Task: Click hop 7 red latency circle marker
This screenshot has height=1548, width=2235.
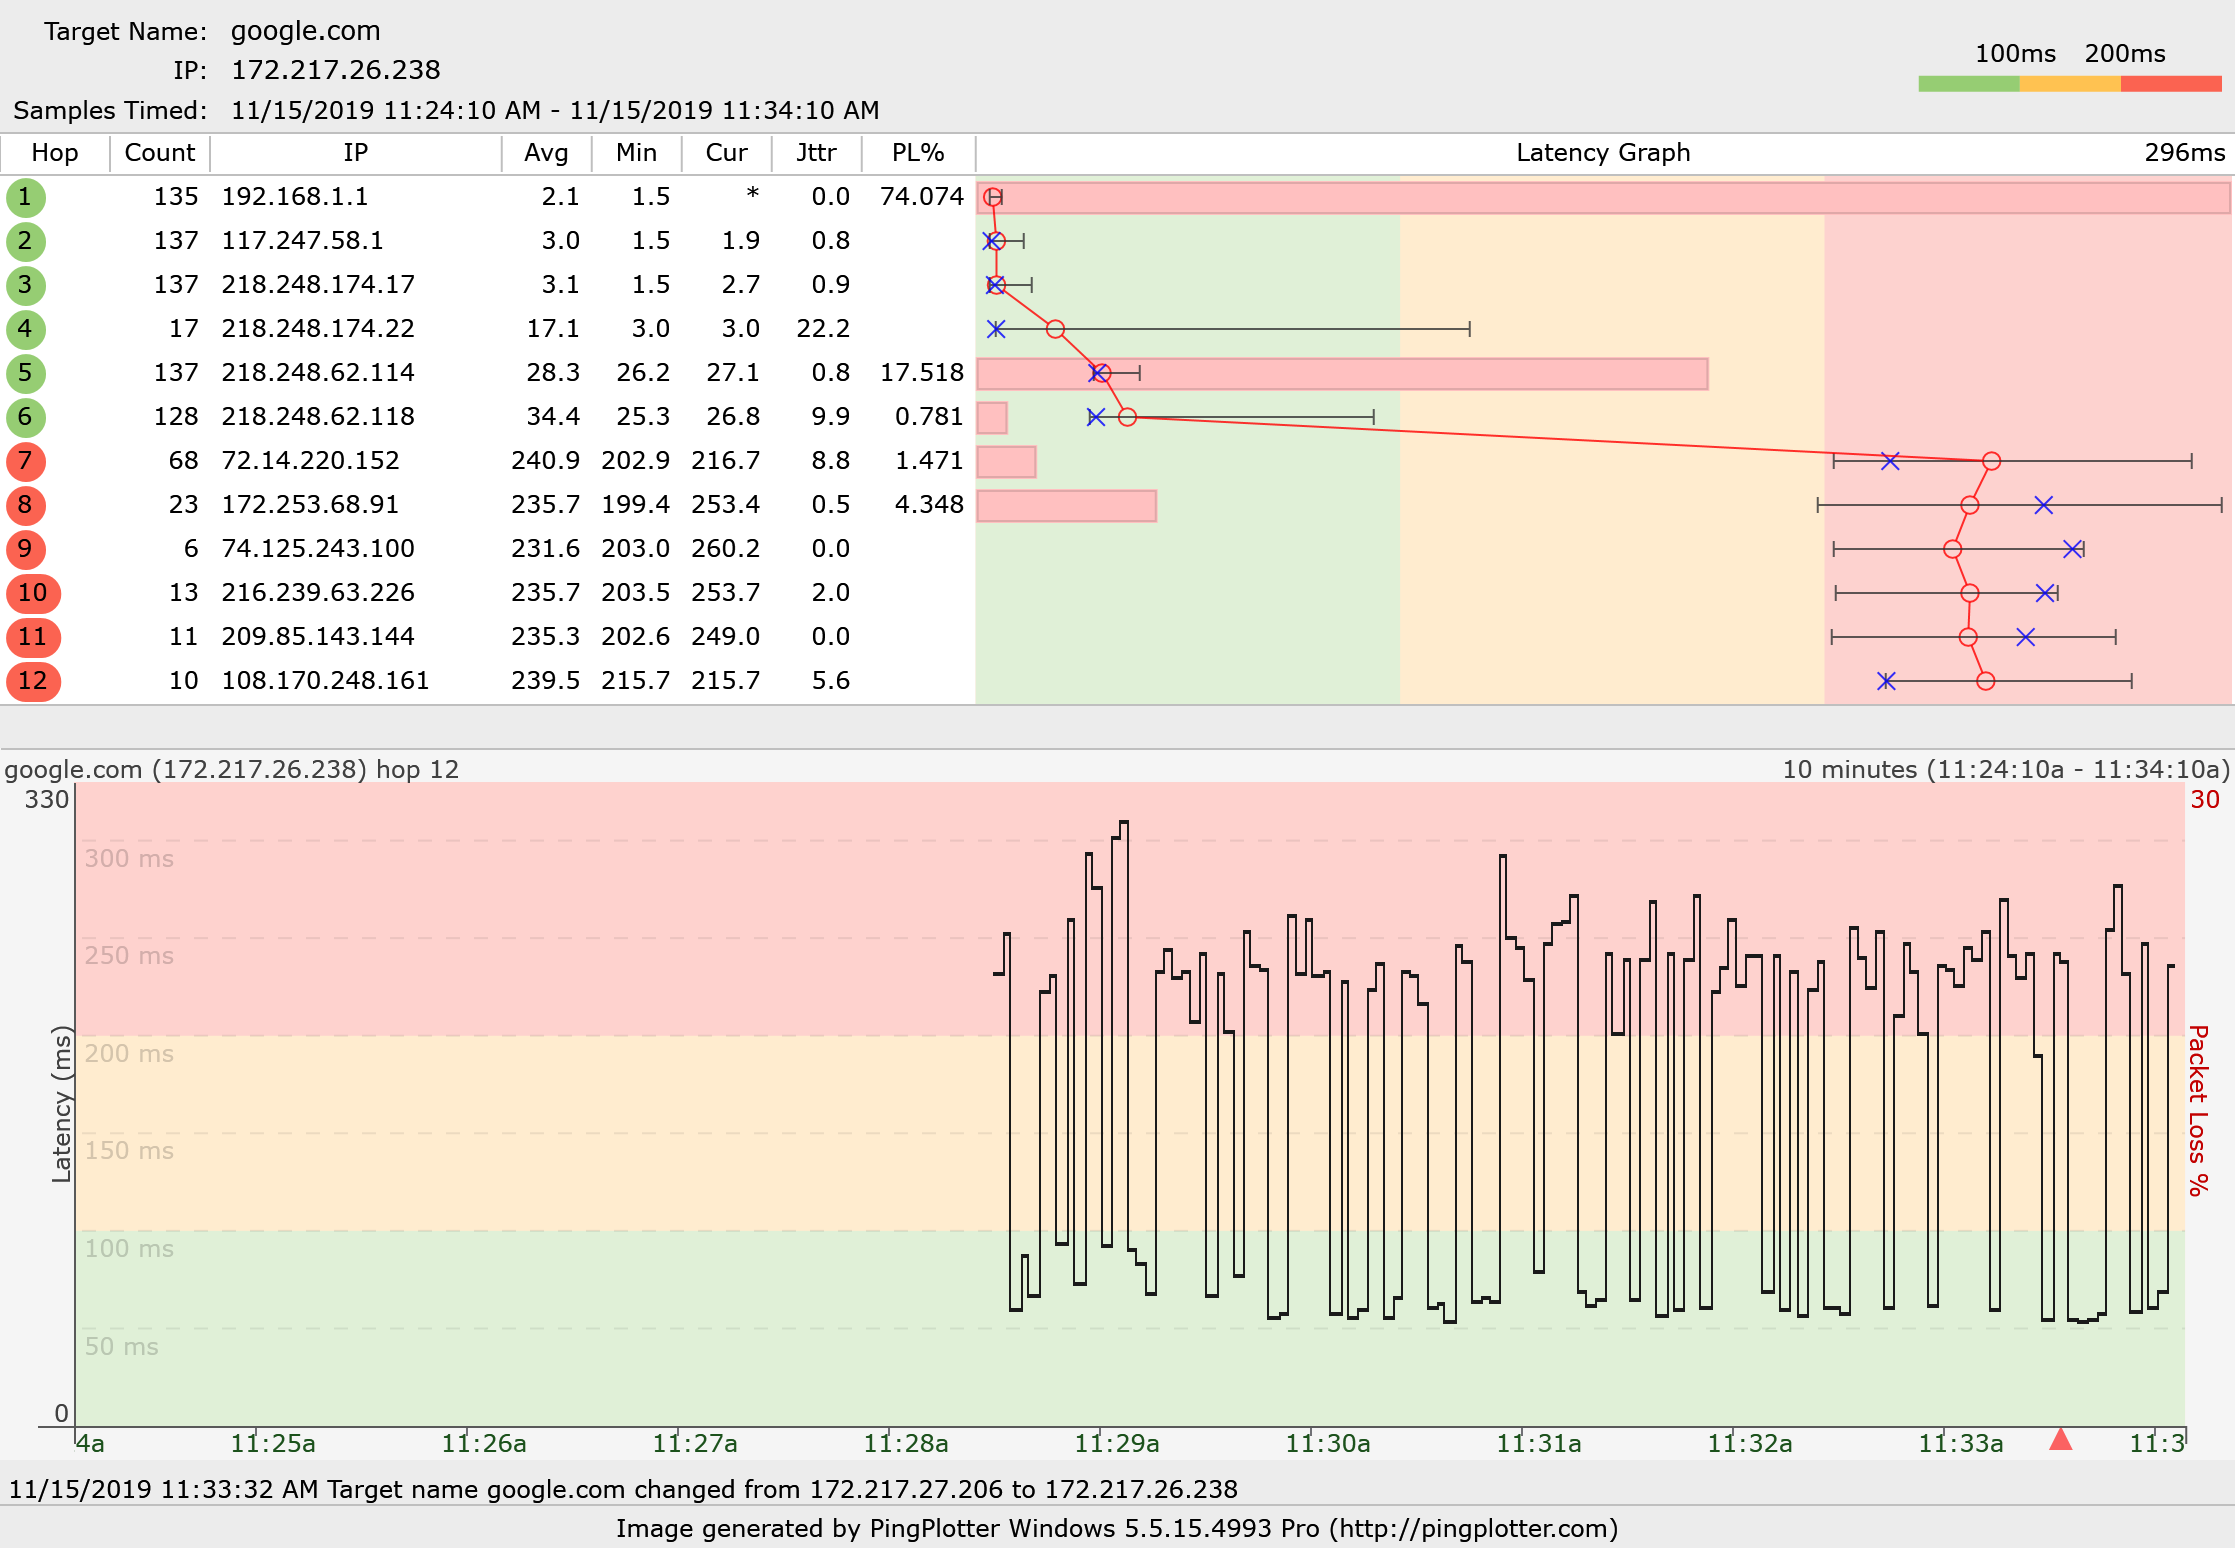Action: click(1991, 461)
